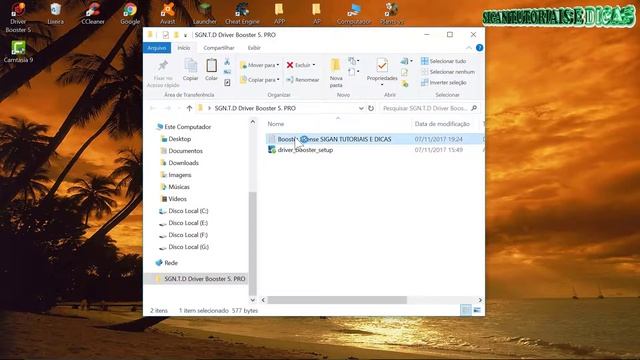Open the address bar history dropdown
Screen dimensions: 640x360
[361, 108]
